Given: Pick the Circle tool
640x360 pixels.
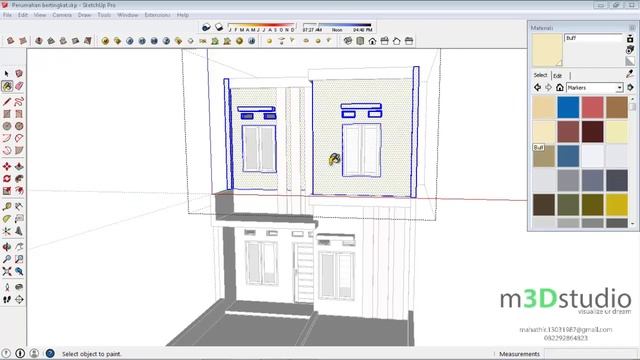Looking at the screenshot, I should tap(7, 126).
